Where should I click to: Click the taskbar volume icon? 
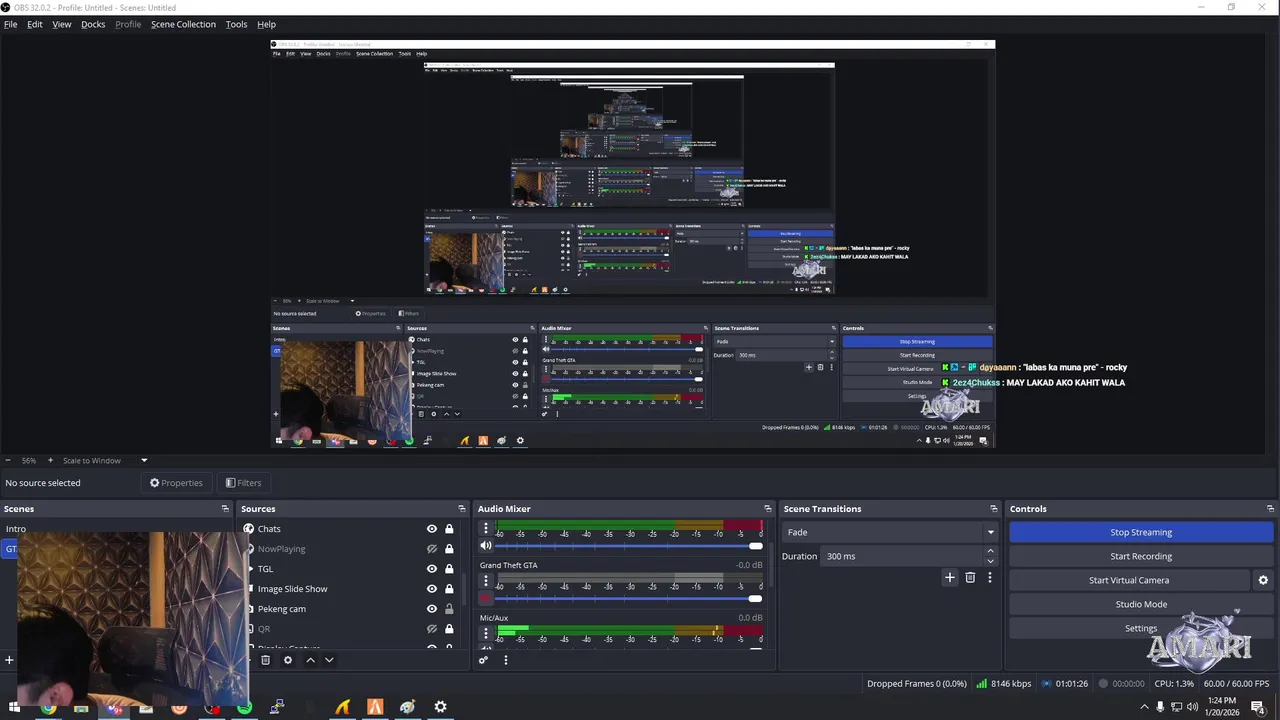(x=1192, y=707)
